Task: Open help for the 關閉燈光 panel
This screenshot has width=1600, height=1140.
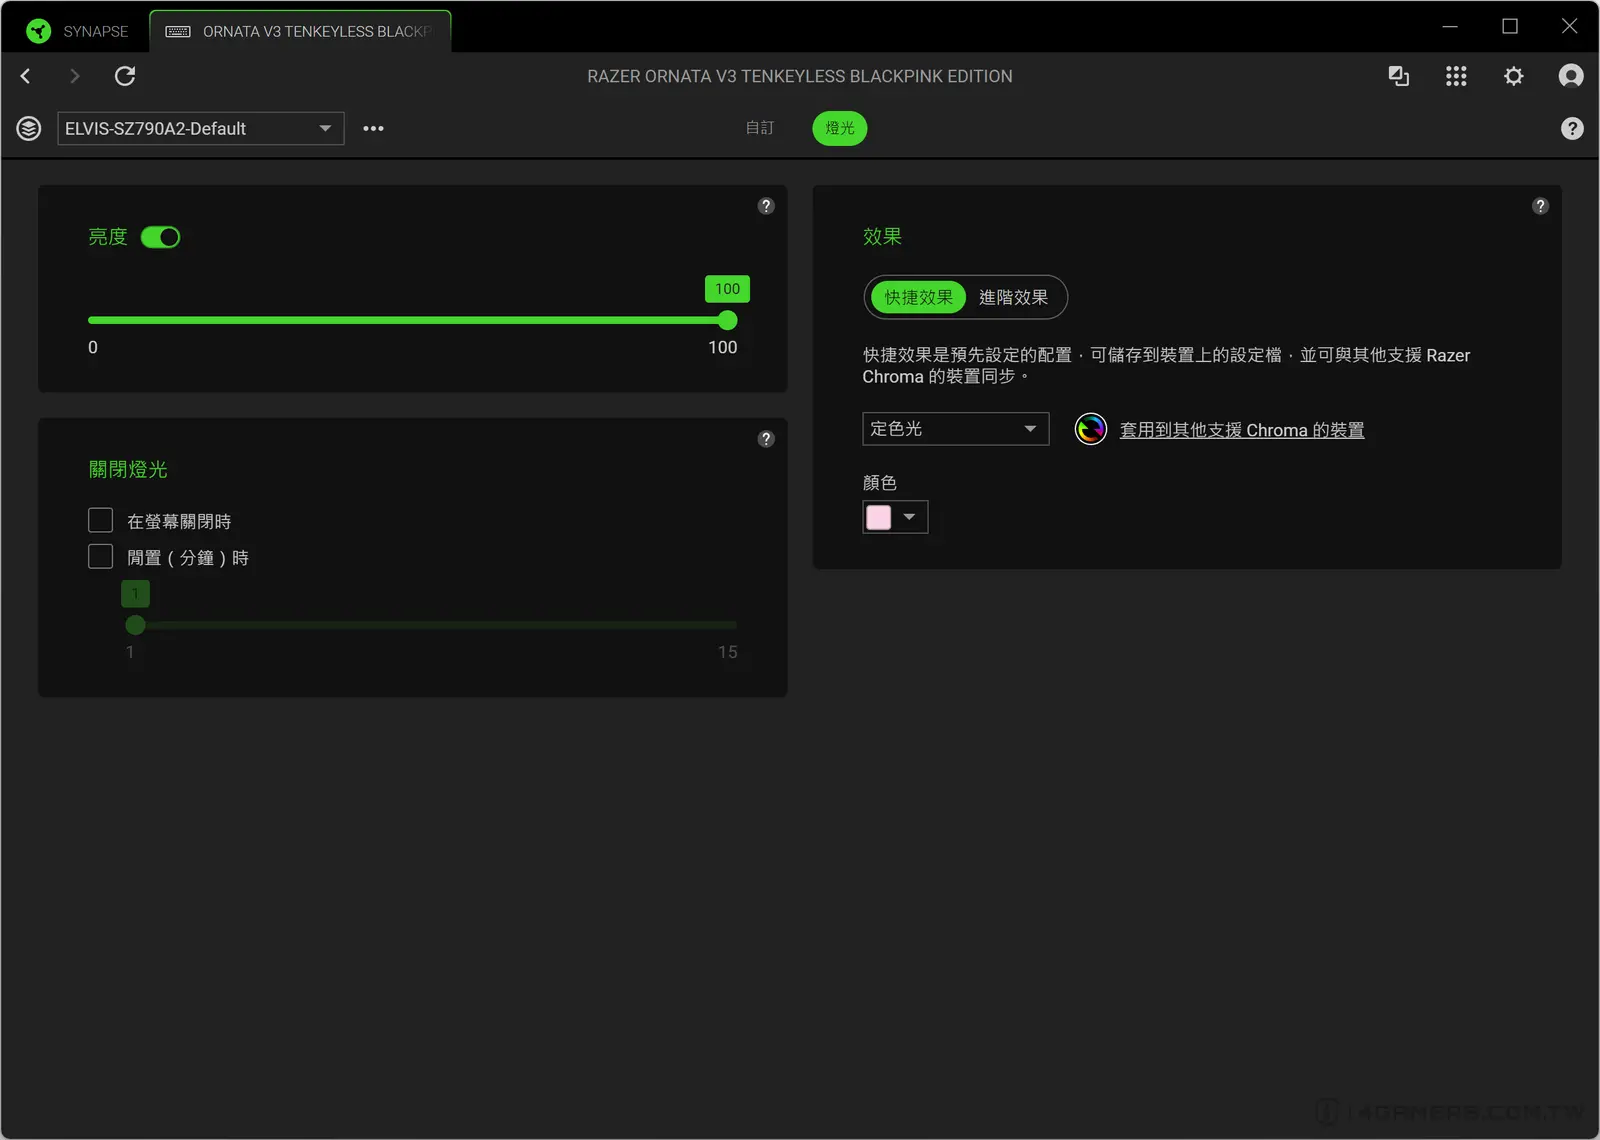Action: [x=766, y=439]
